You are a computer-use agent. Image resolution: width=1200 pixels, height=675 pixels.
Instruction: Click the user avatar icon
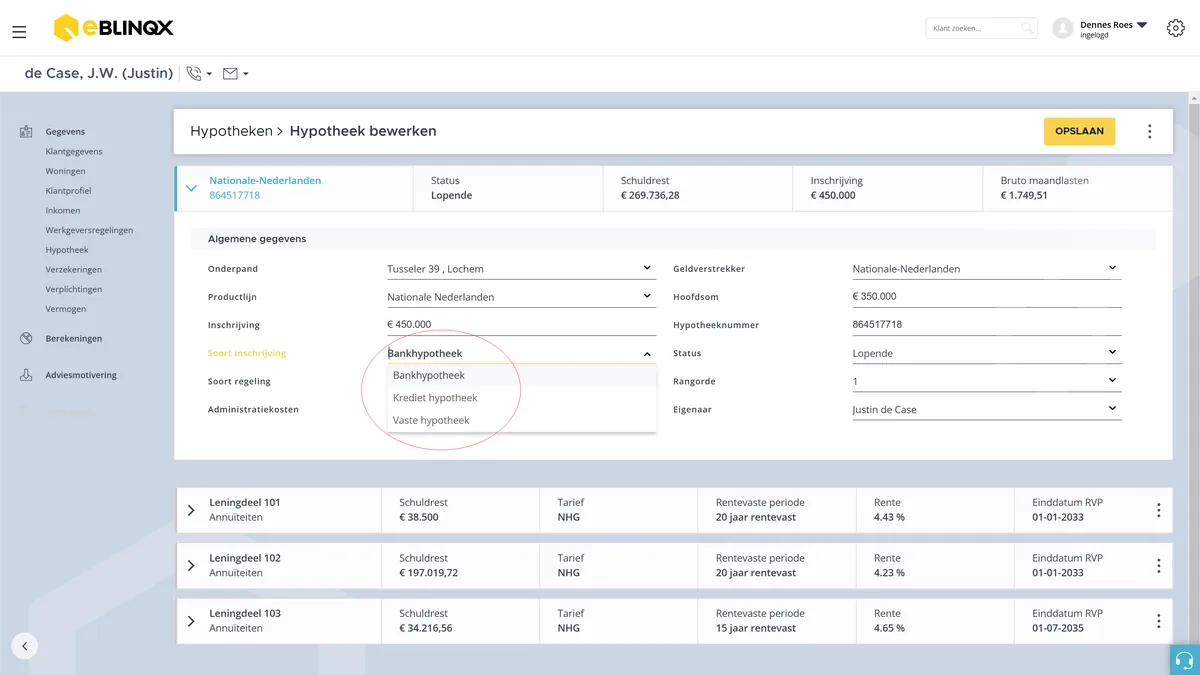point(1063,29)
